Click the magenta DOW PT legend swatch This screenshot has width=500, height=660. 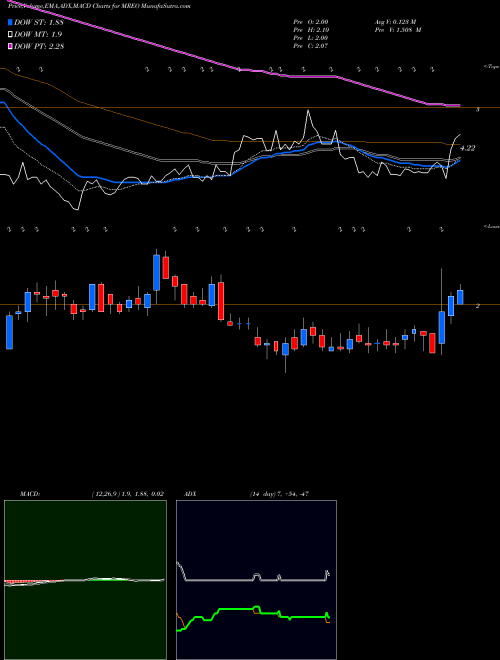(11, 46)
